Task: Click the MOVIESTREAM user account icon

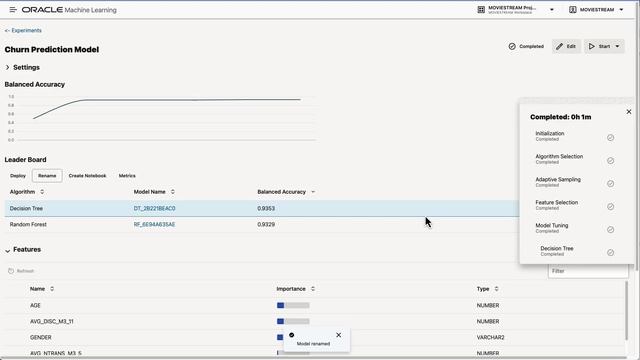Action: (x=573, y=9)
